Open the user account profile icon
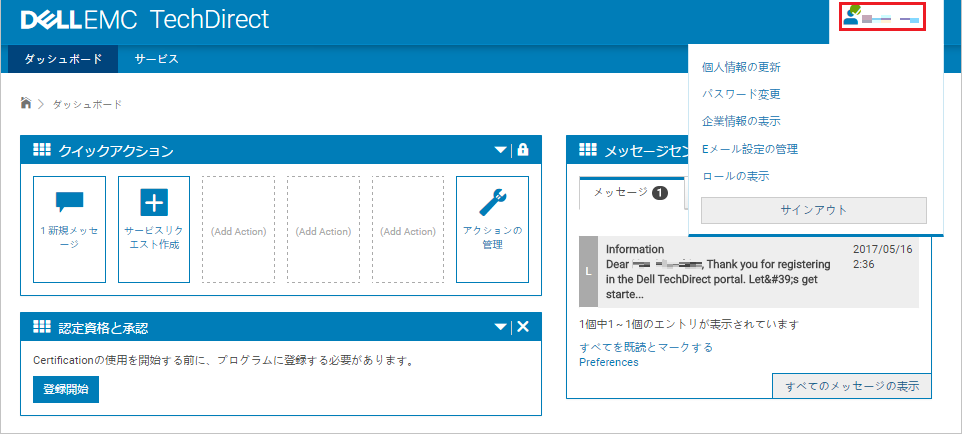This screenshot has height=434, width=962. 852,15
